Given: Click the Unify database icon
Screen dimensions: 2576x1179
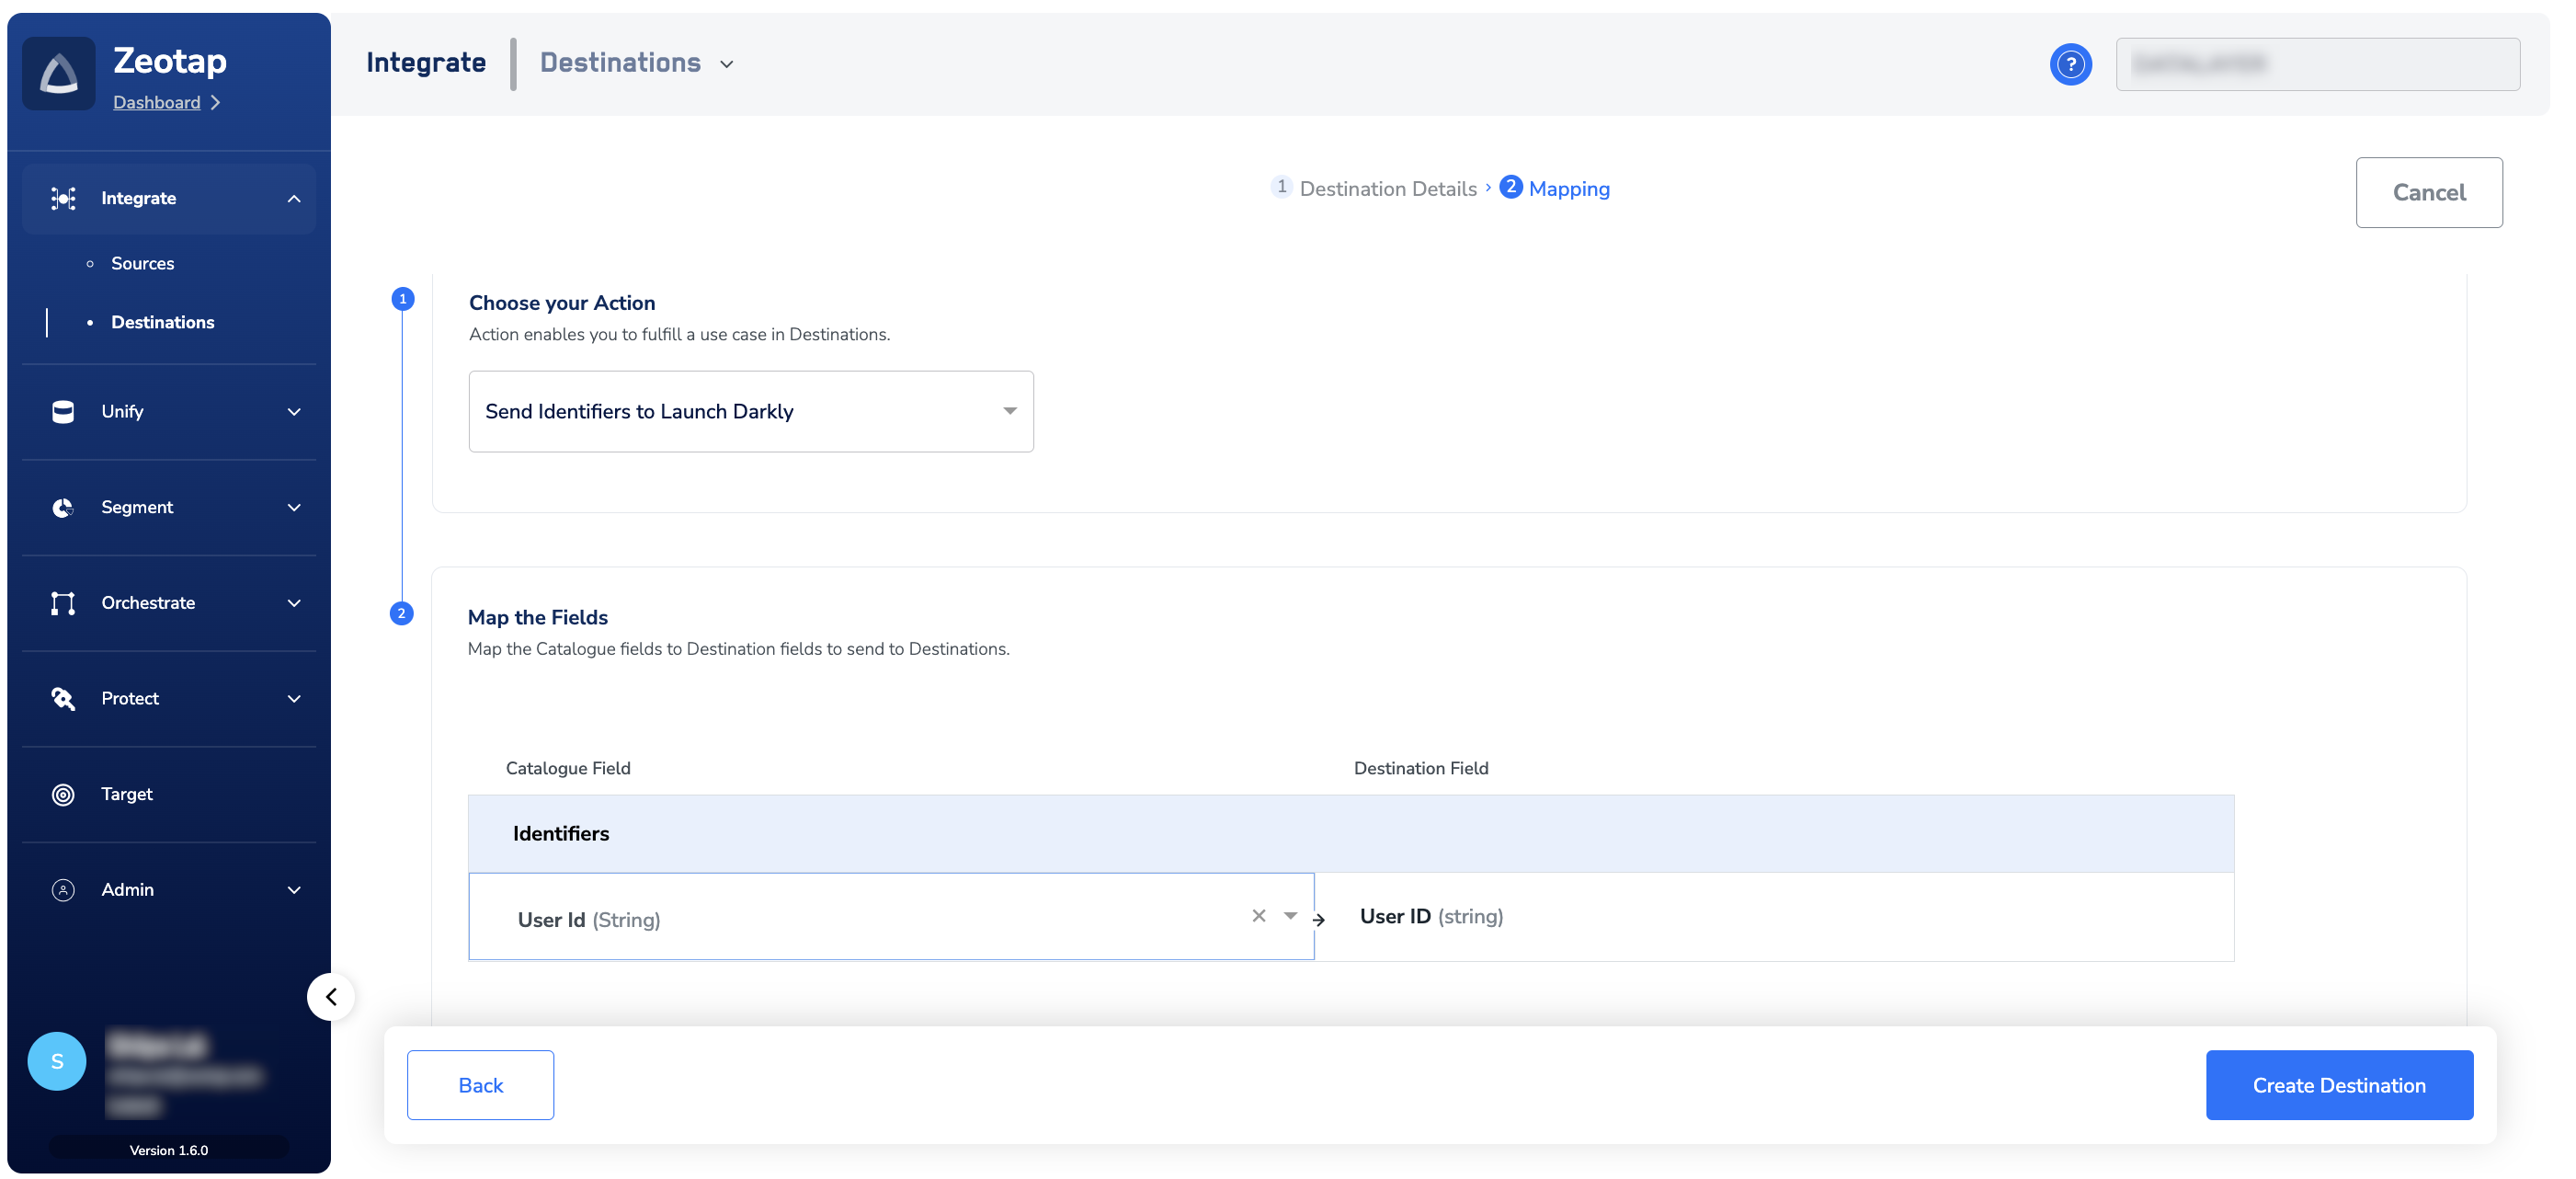Looking at the screenshot, I should click(63, 412).
